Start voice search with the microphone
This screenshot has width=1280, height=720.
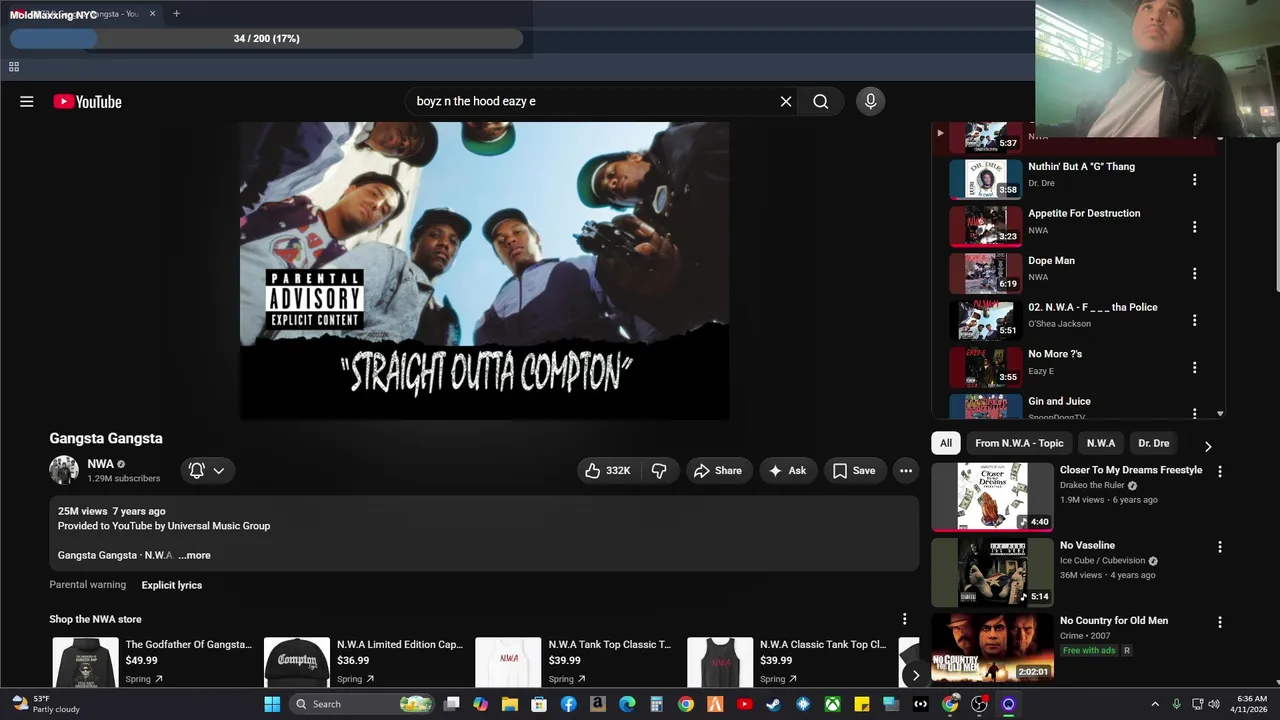870,101
